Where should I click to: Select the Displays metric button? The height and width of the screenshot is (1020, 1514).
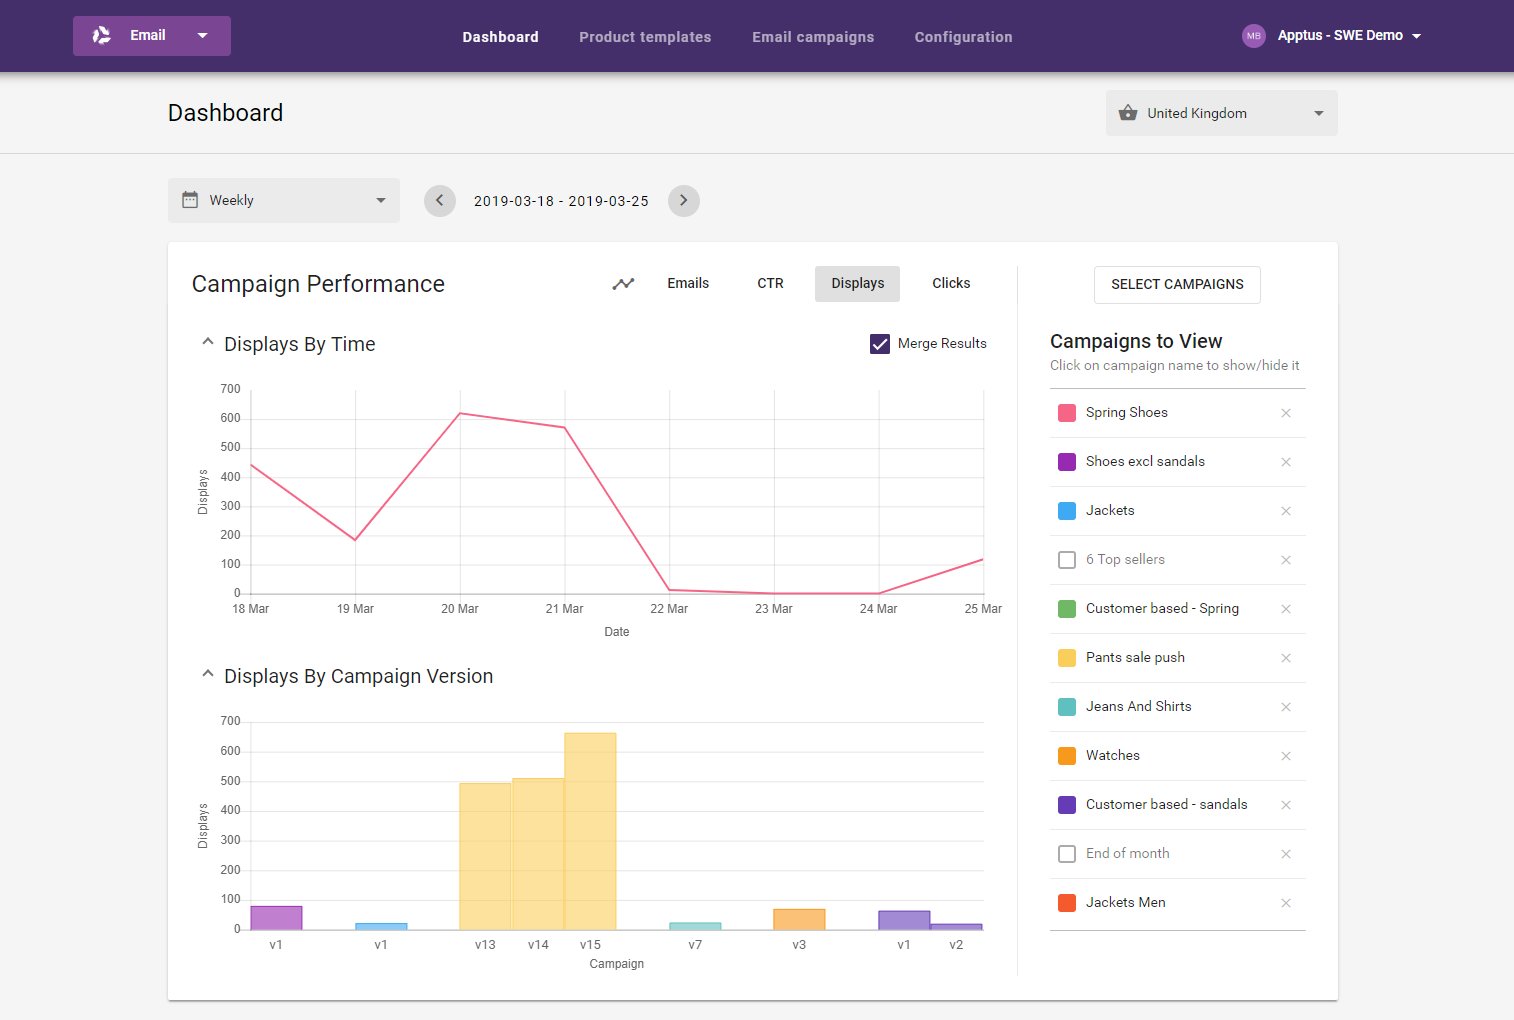coord(858,284)
